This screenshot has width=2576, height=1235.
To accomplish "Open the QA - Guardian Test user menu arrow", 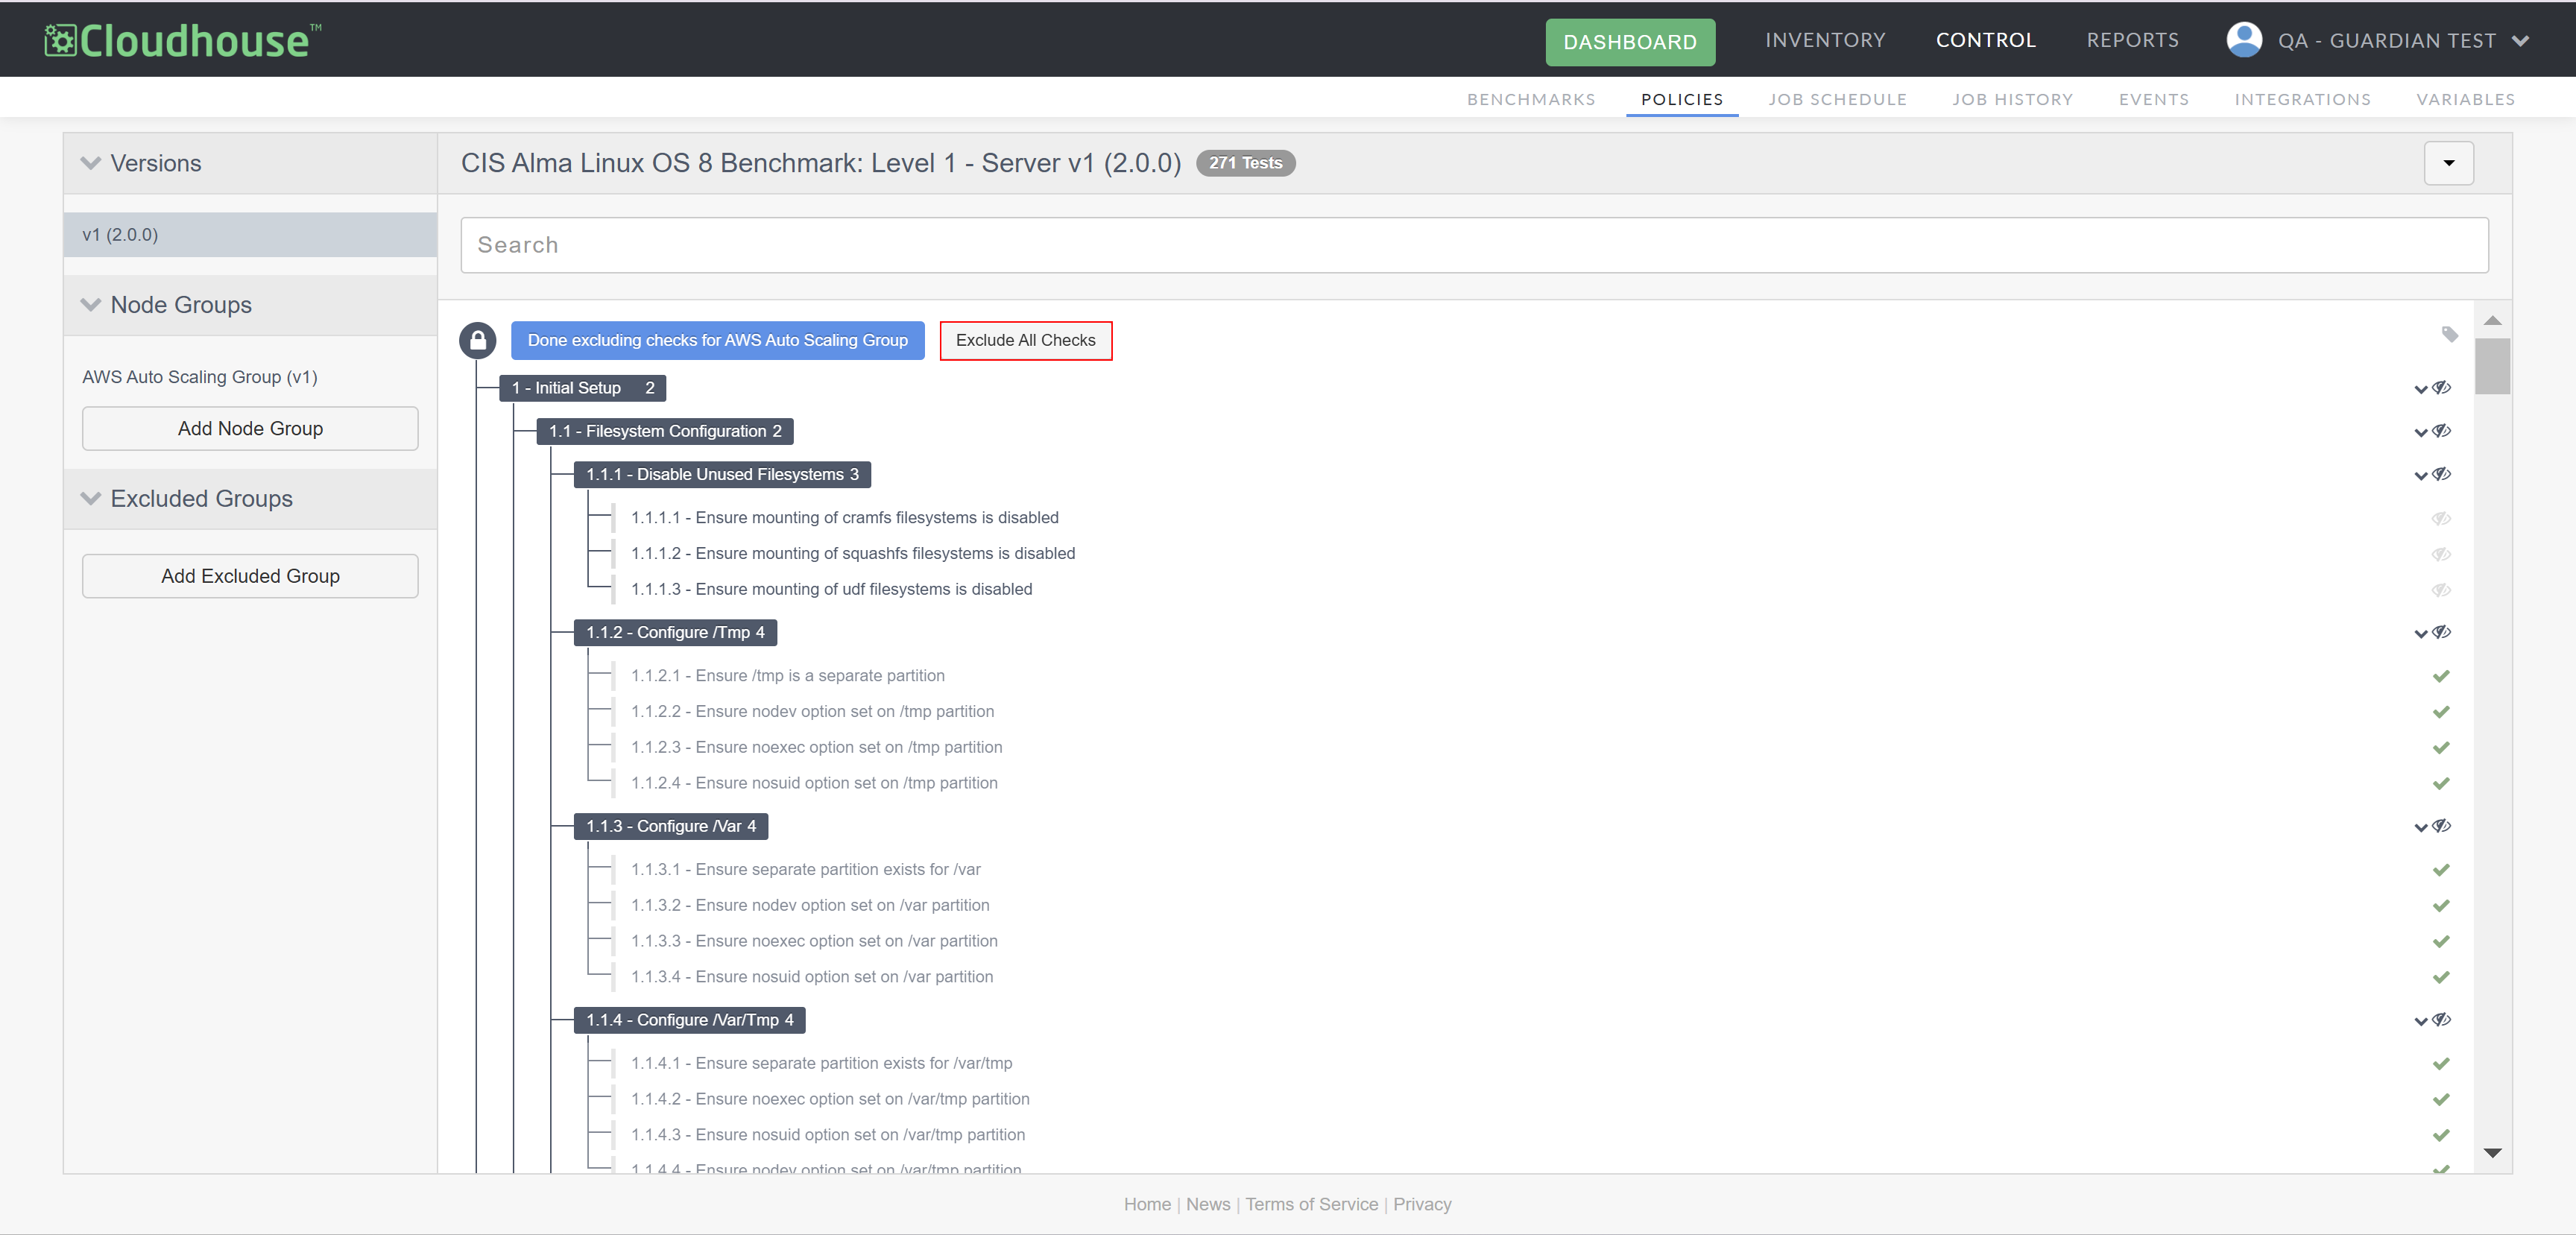I will click(x=2520, y=41).
